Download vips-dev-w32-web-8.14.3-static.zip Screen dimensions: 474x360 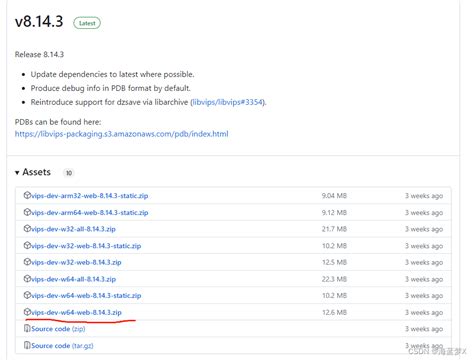coord(86,246)
